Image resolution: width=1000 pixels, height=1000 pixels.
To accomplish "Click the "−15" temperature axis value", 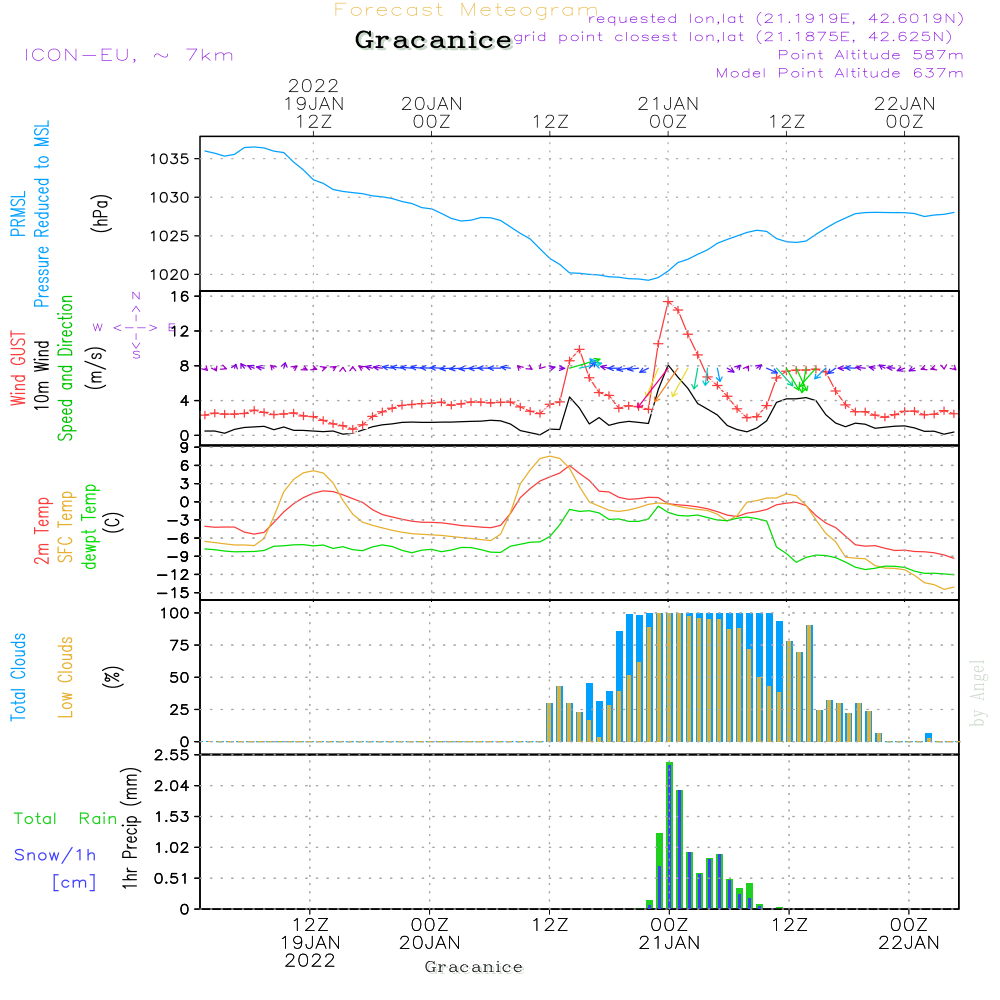I will [173, 593].
